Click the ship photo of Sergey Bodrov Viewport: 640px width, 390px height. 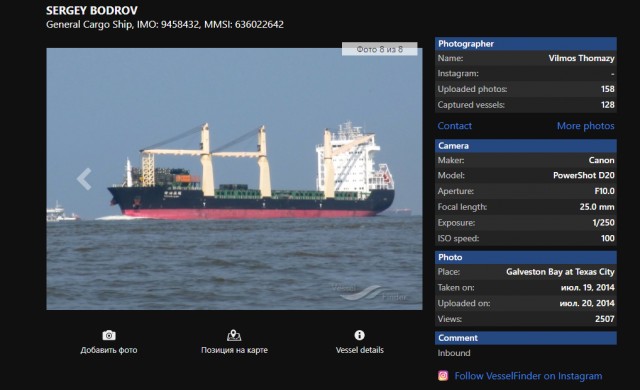234,179
